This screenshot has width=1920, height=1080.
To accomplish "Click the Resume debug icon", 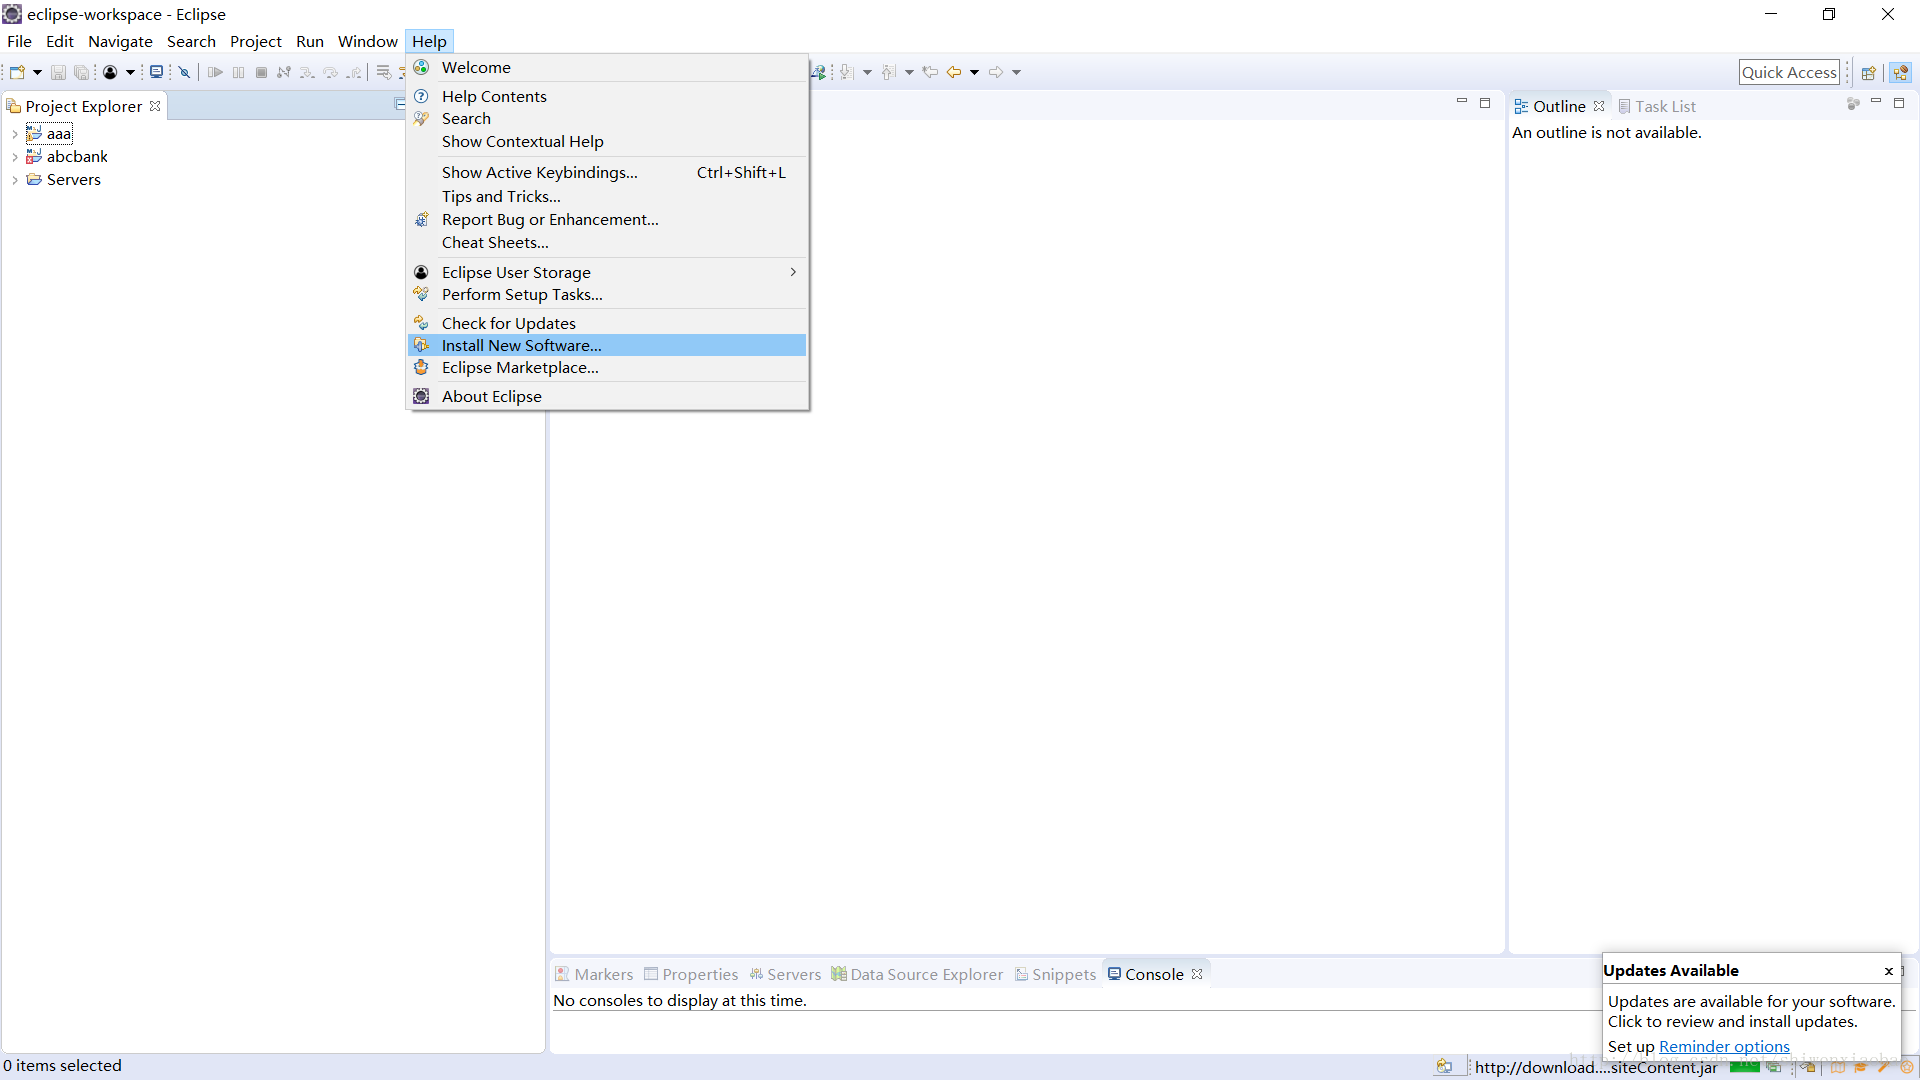I will pos(215,72).
